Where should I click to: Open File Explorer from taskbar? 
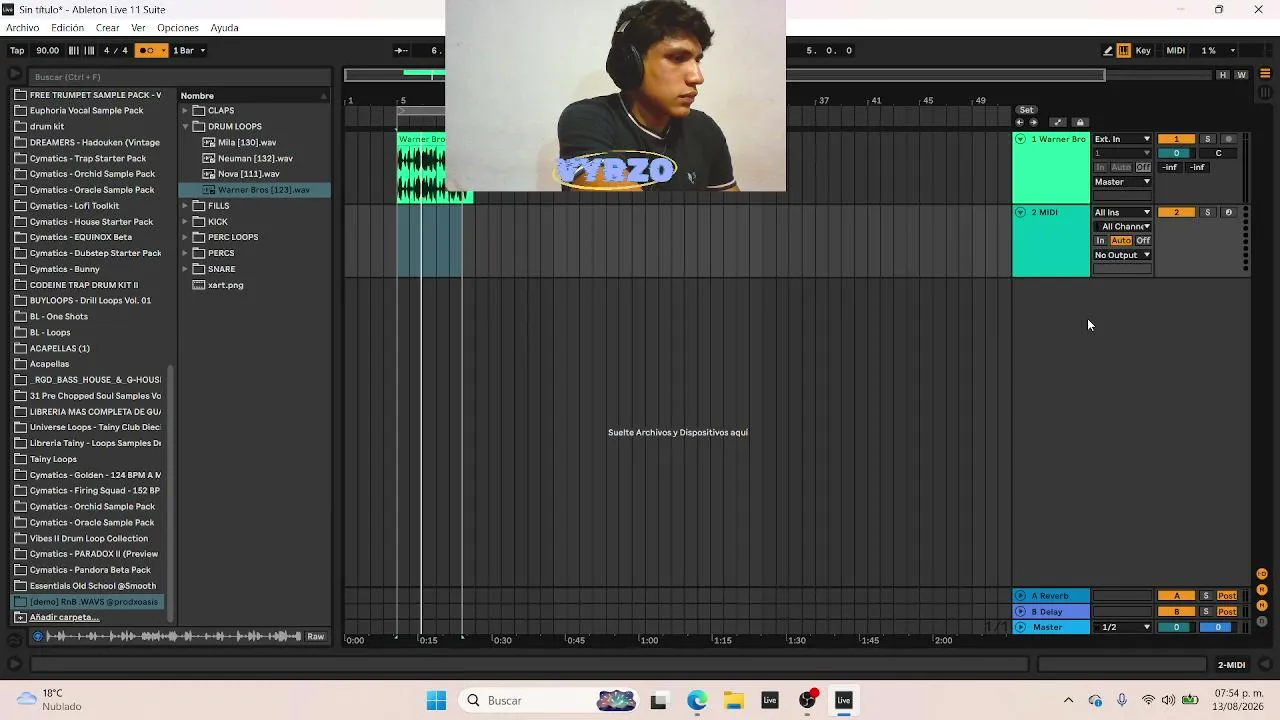click(733, 701)
